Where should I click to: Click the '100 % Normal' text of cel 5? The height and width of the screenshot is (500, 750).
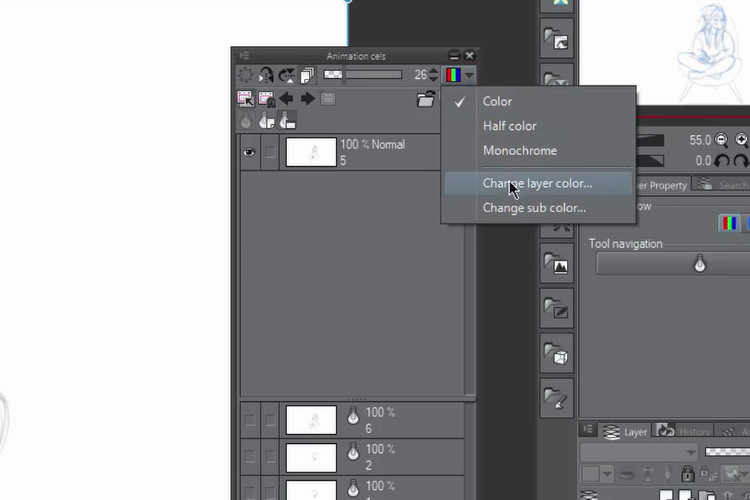[373, 144]
